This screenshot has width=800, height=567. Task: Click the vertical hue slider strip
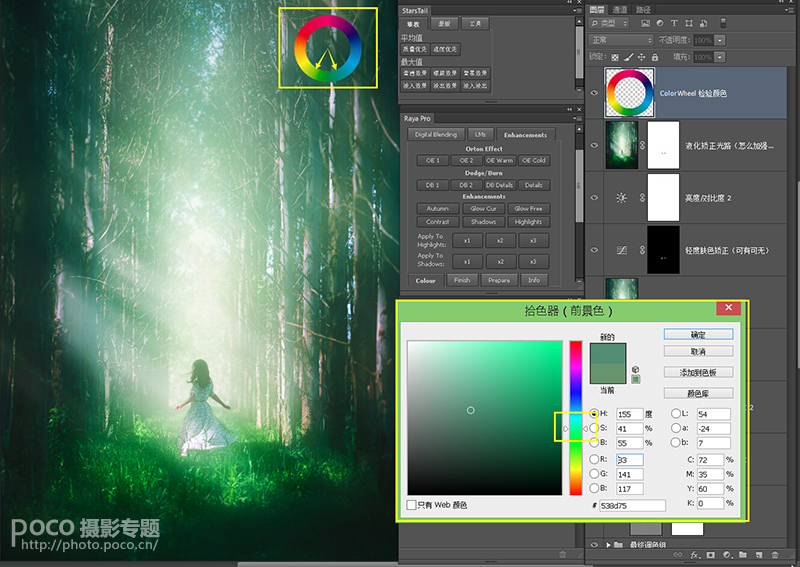pyautogui.click(x=576, y=418)
